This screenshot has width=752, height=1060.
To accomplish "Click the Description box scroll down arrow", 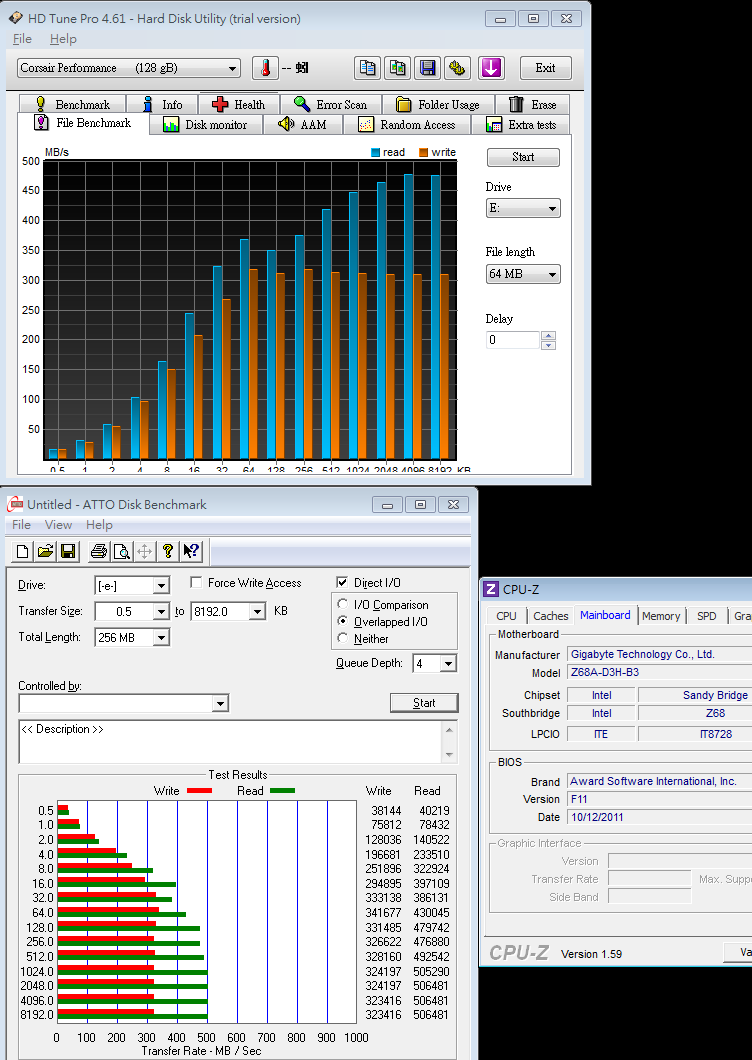I will pos(450,754).
